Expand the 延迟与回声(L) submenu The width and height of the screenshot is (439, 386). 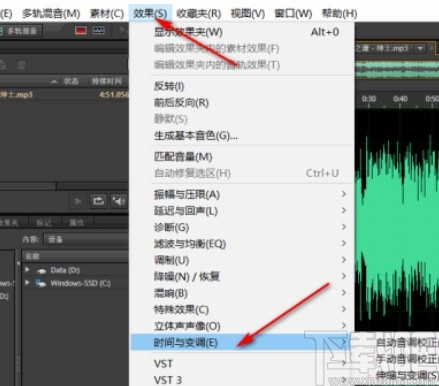(242, 211)
